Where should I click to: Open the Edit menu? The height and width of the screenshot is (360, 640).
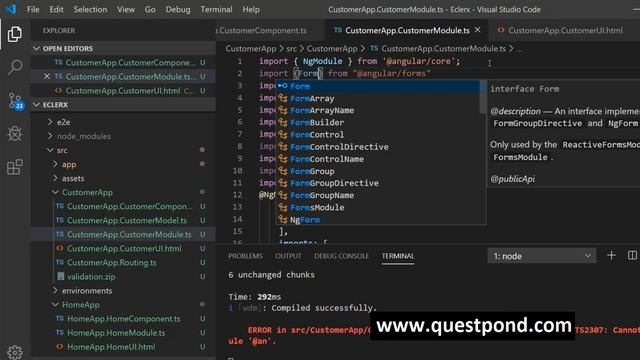click(56, 9)
